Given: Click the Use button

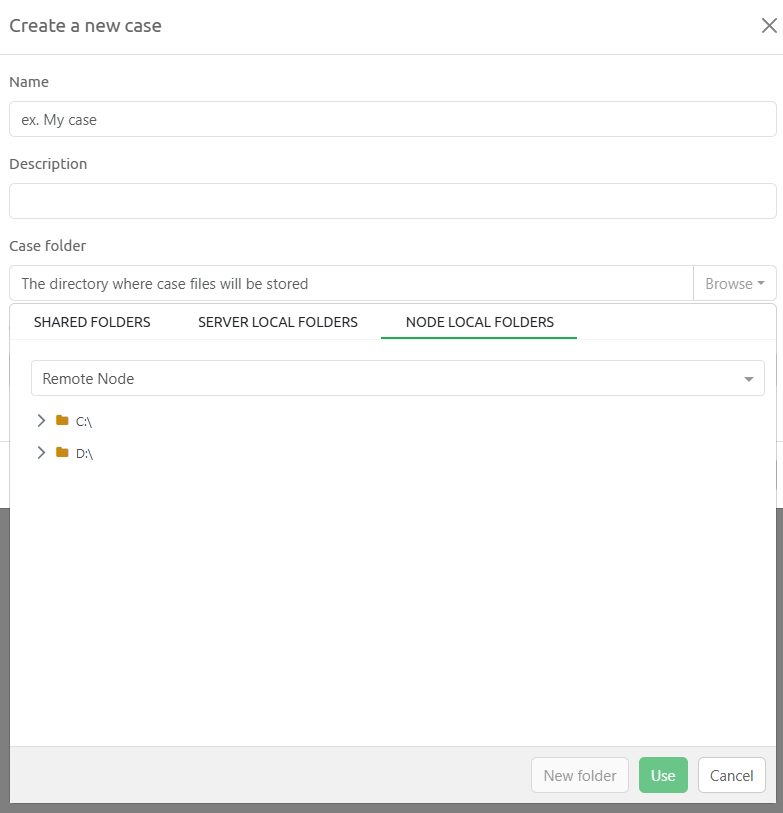Looking at the screenshot, I should (662, 775).
